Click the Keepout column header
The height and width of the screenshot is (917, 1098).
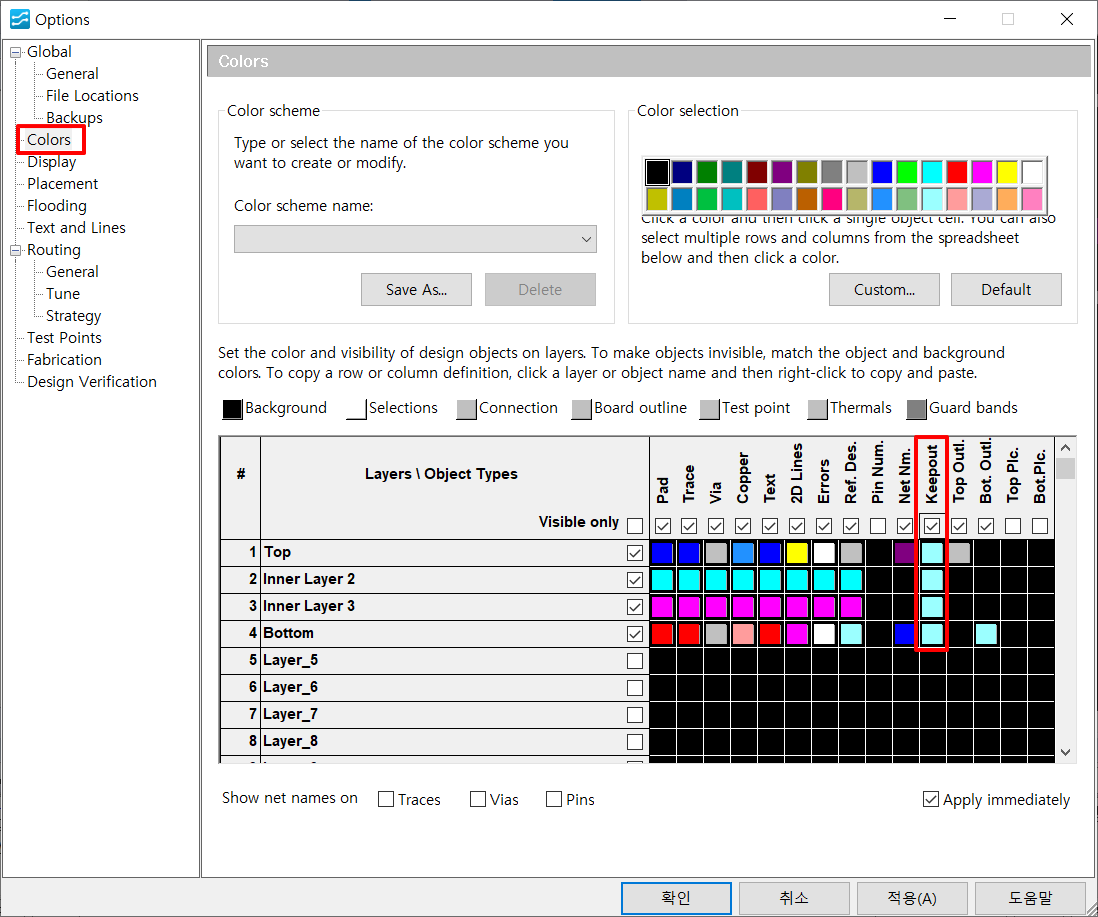pos(932,473)
